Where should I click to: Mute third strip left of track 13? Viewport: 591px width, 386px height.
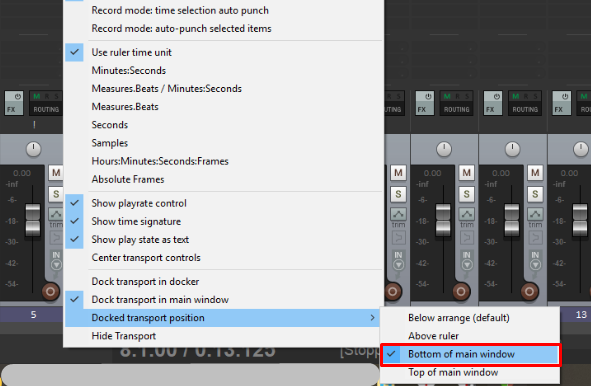click(398, 173)
